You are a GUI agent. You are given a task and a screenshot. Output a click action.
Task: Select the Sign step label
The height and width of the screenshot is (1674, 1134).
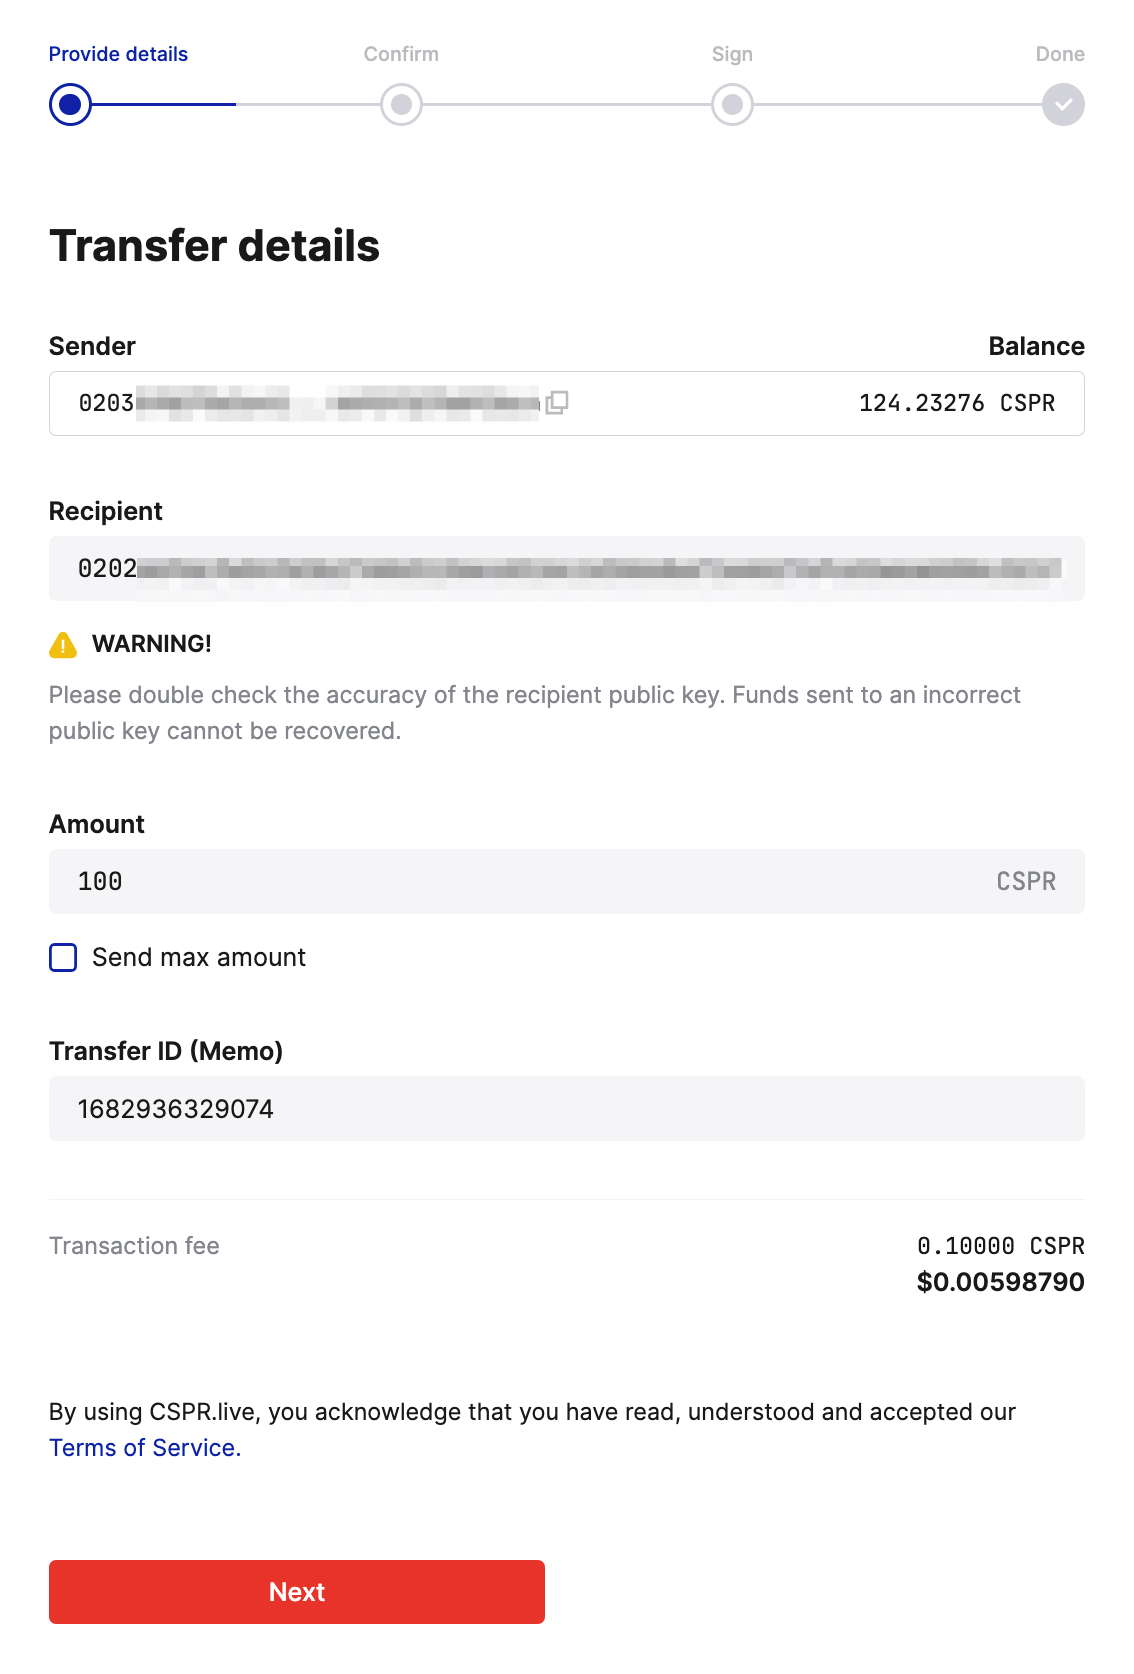(x=732, y=53)
